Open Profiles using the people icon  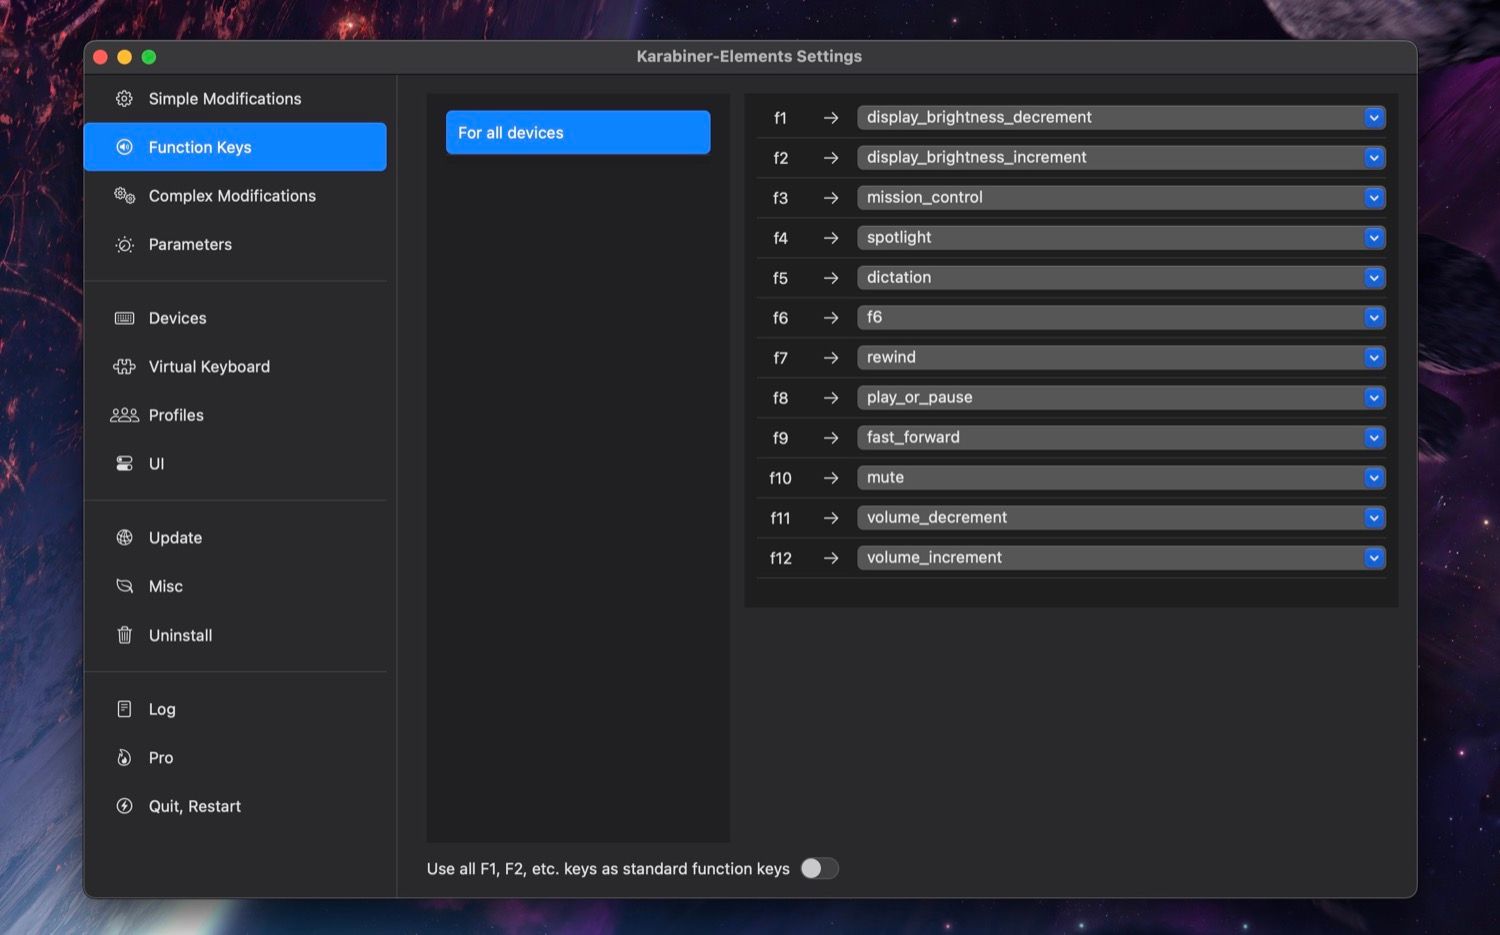124,415
